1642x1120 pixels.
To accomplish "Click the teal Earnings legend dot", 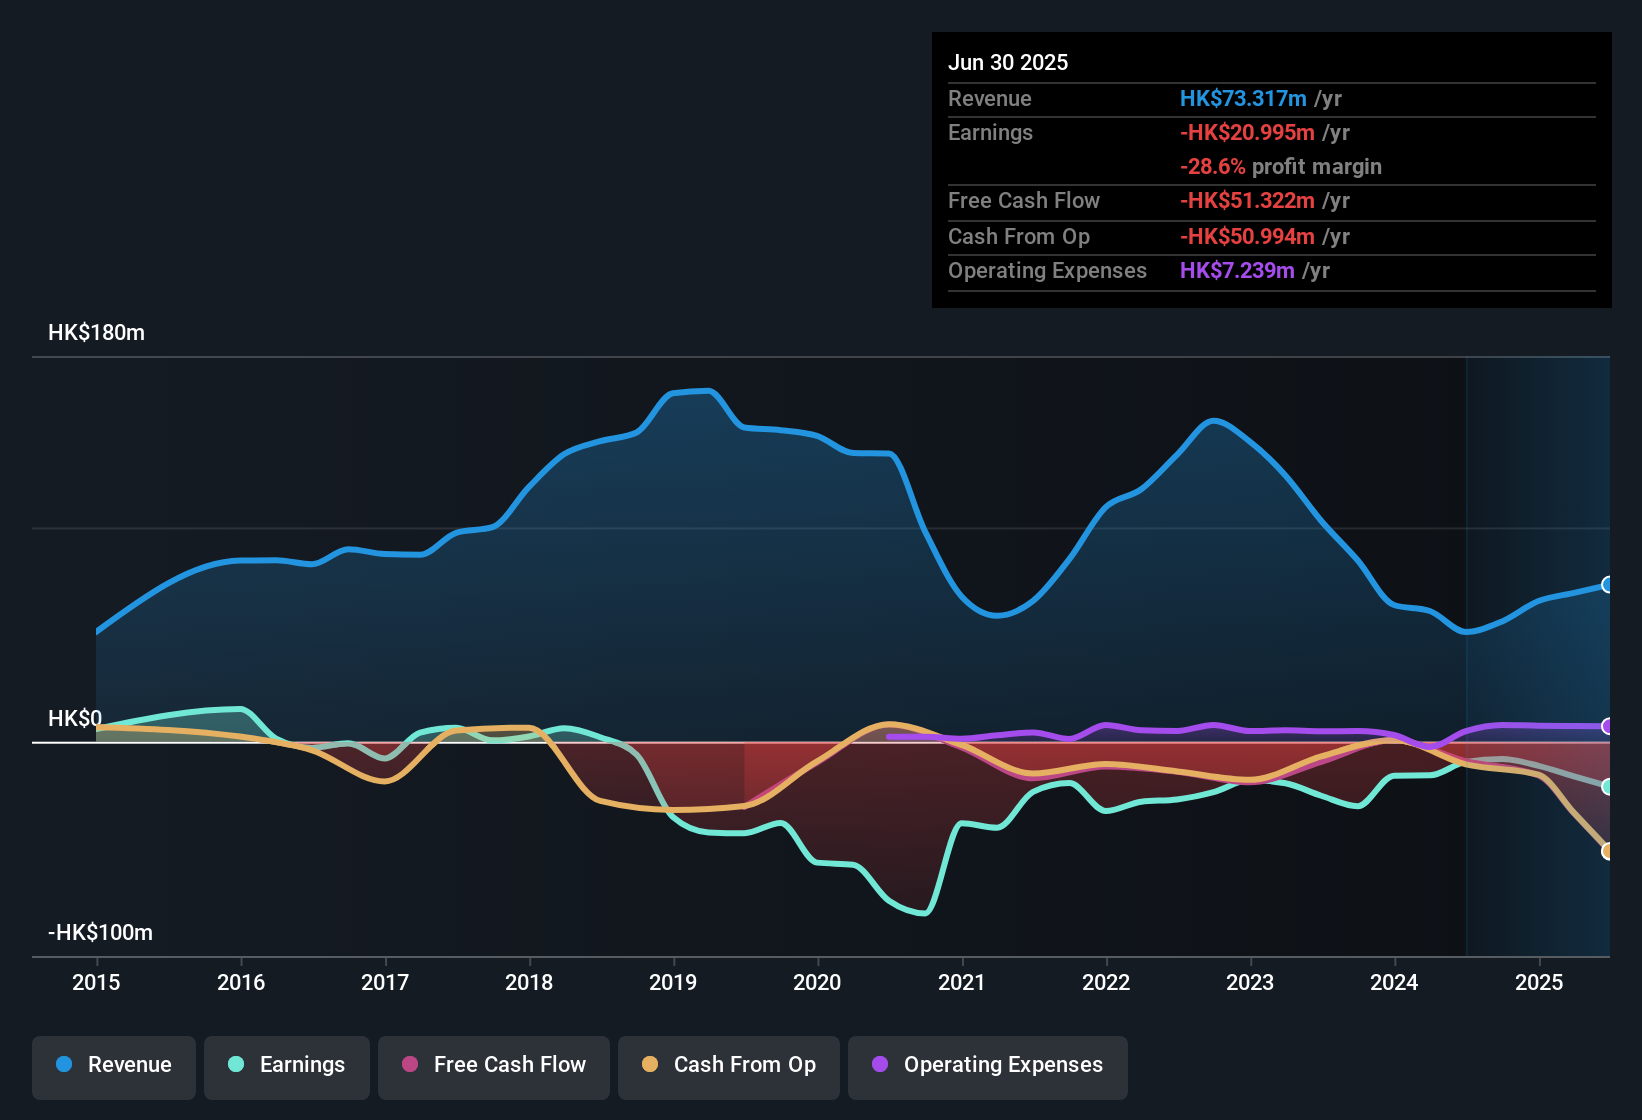I will pyautogui.click(x=236, y=1065).
